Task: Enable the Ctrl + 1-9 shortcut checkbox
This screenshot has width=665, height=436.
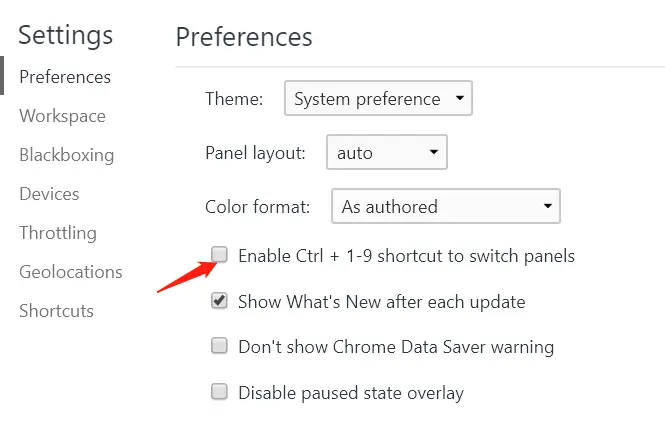Action: tap(219, 255)
